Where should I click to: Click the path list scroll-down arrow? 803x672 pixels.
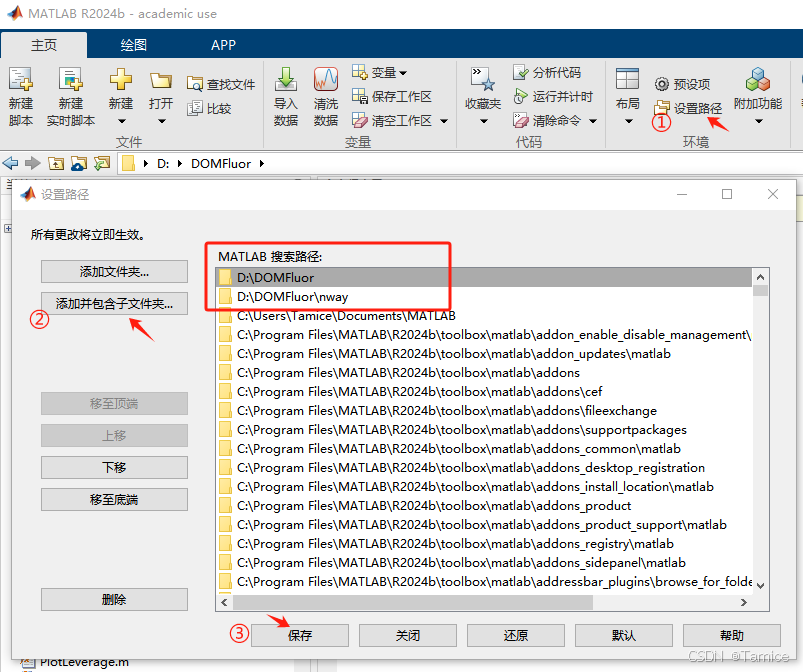click(x=760, y=585)
